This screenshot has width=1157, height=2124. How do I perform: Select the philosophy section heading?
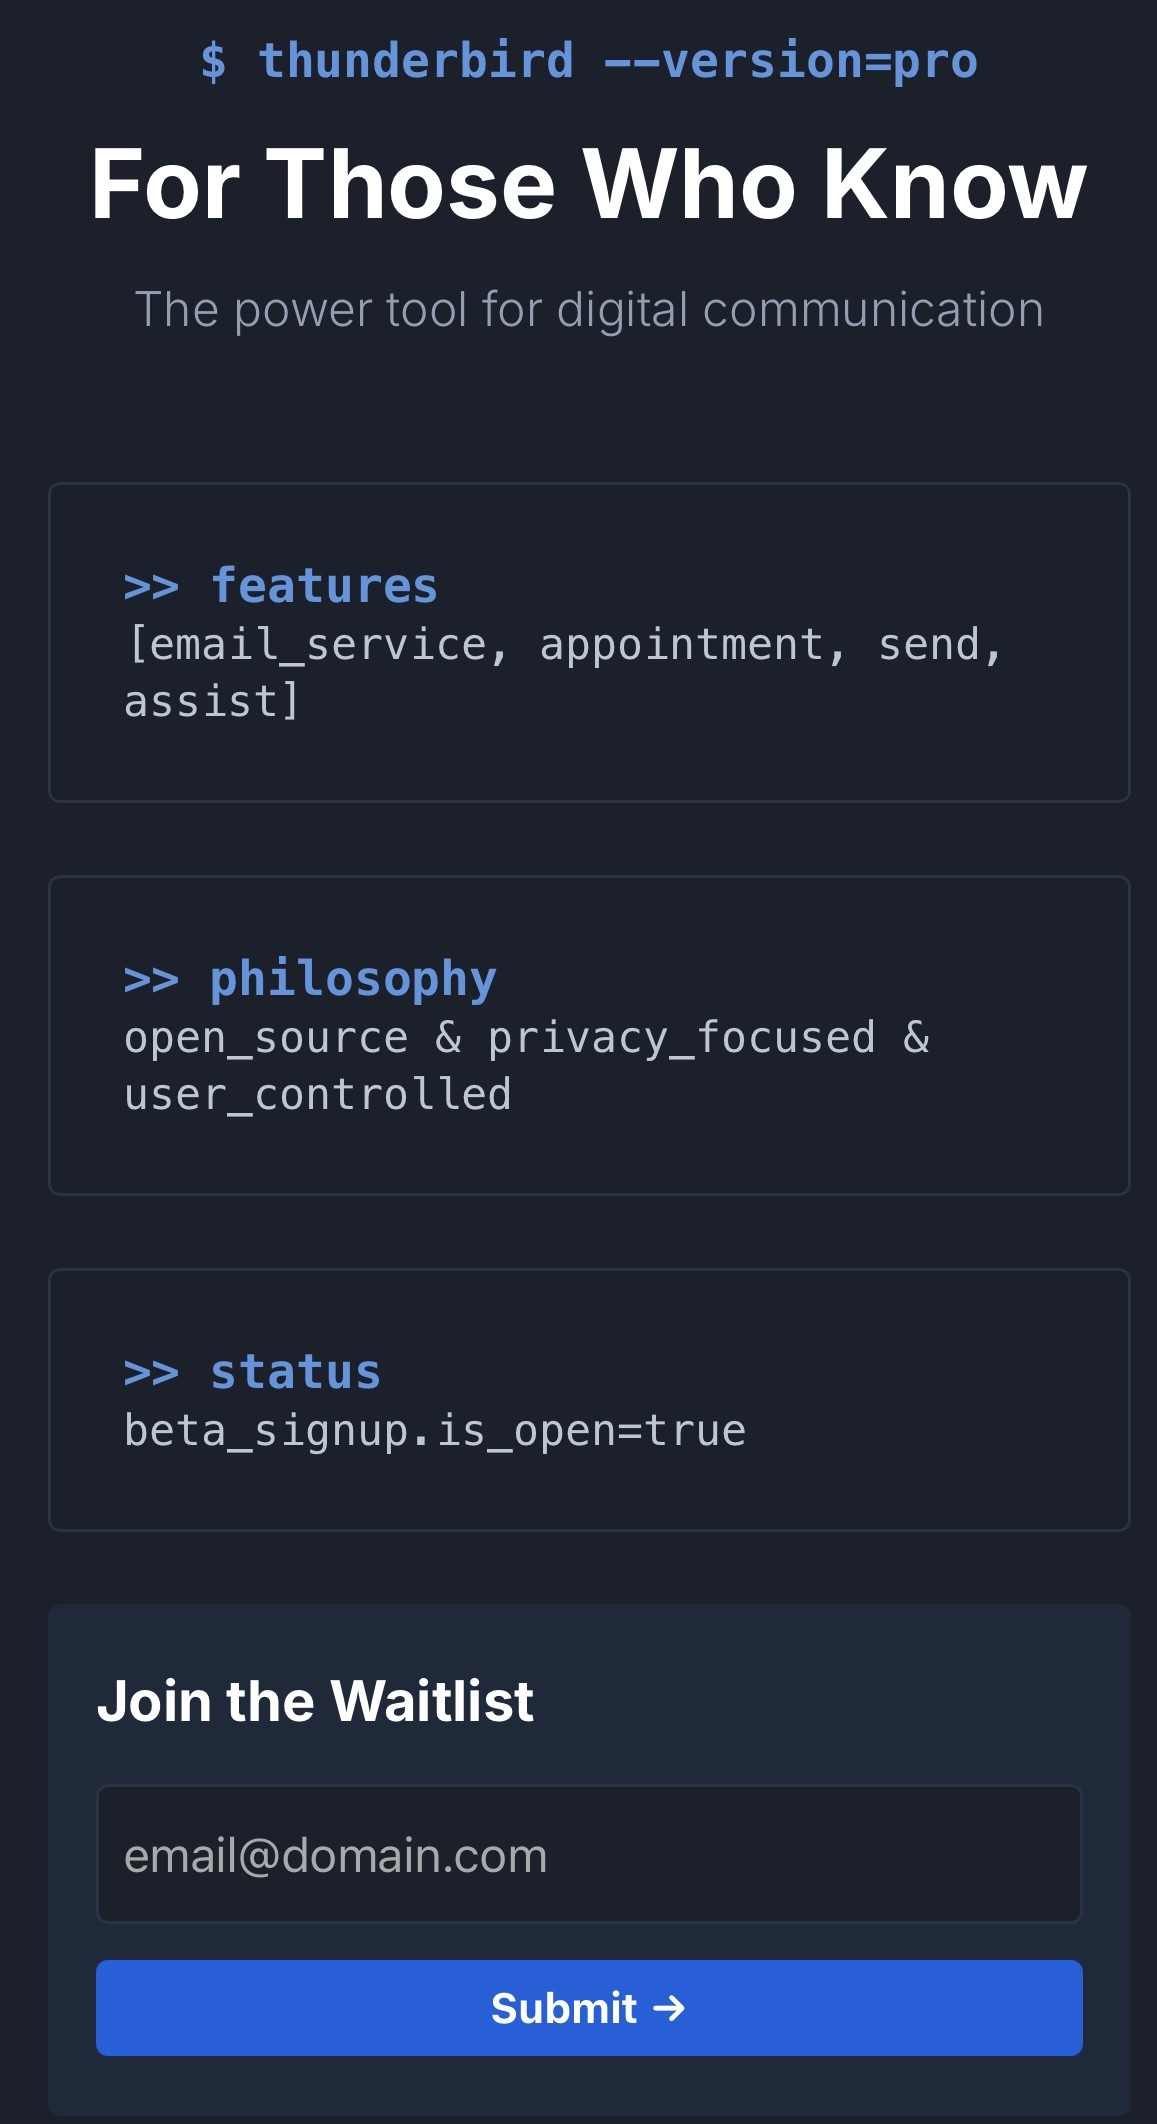pyautogui.click(x=353, y=979)
